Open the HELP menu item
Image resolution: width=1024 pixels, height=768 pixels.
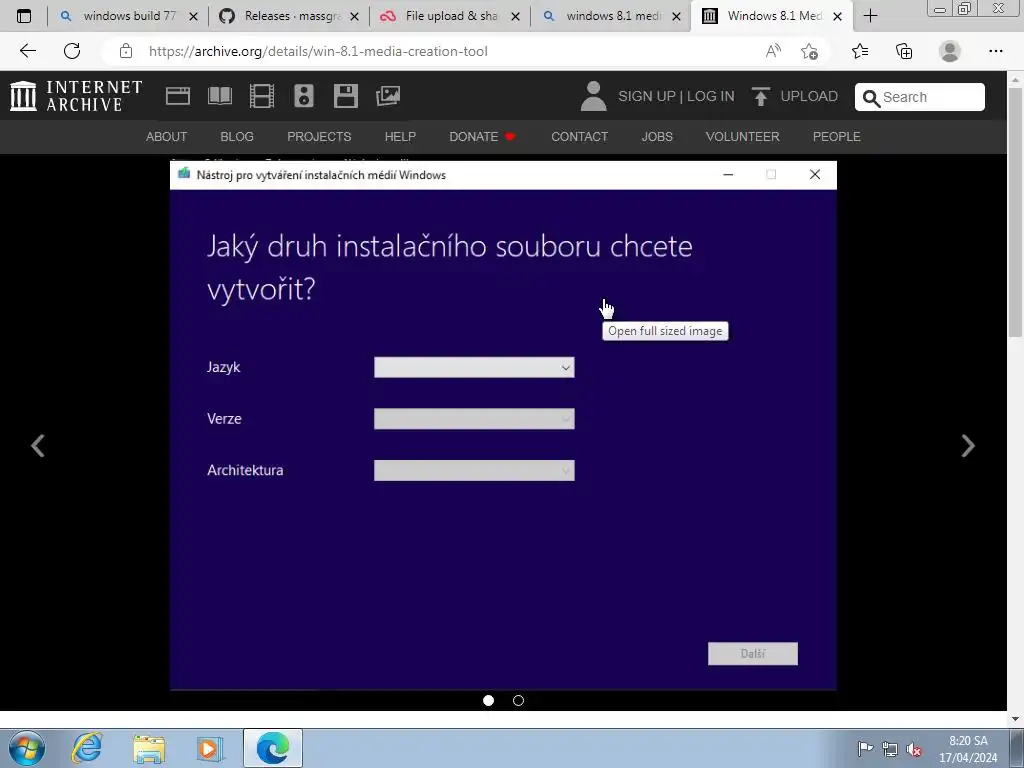[x=400, y=136]
